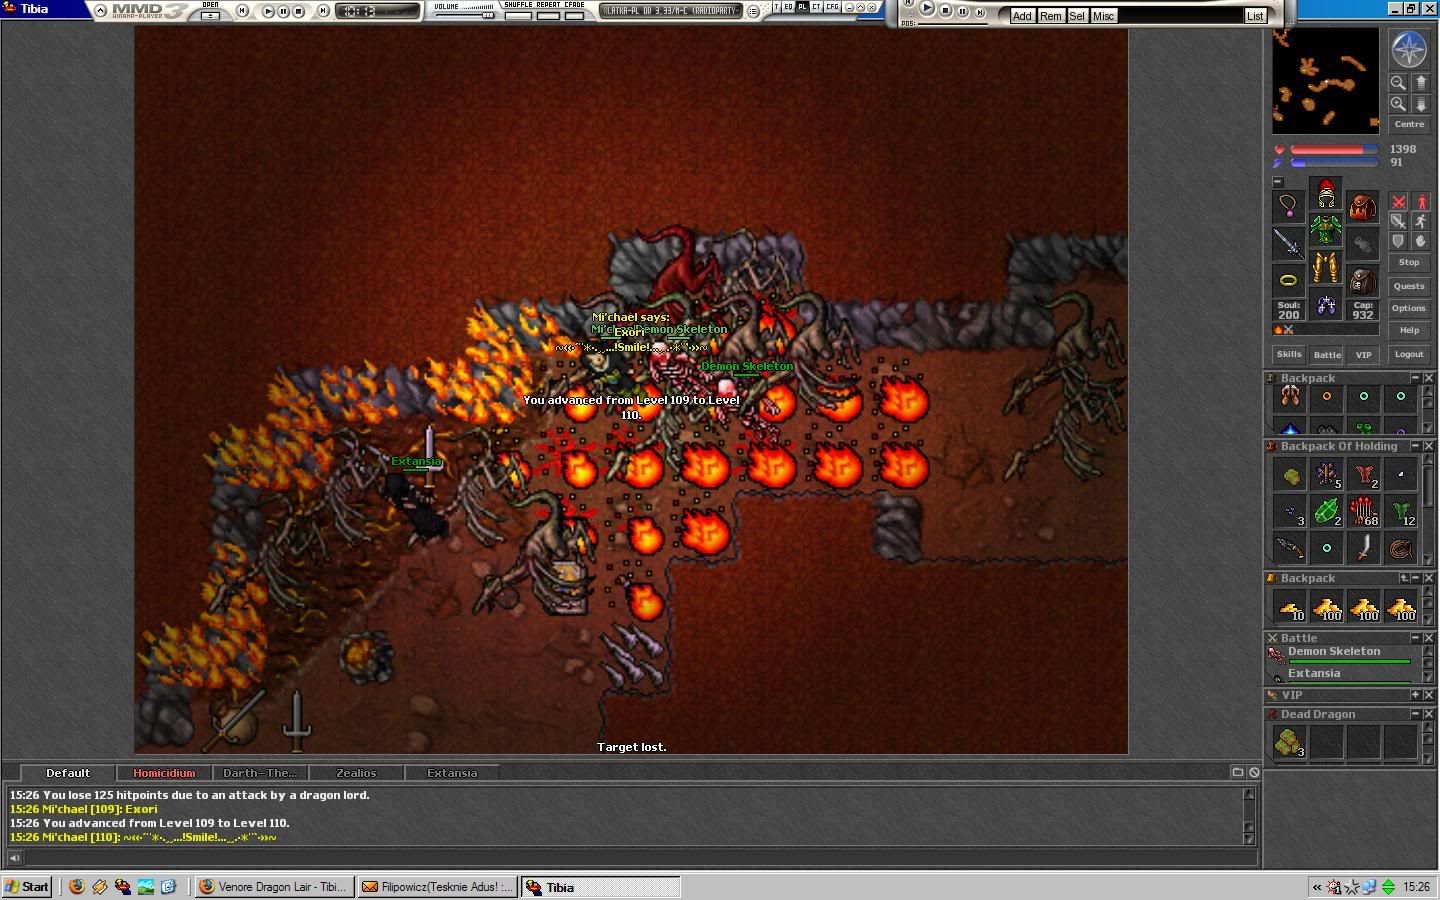Toggle stand while fighting mode
This screenshot has width=1440, height=900.
click(x=1420, y=202)
